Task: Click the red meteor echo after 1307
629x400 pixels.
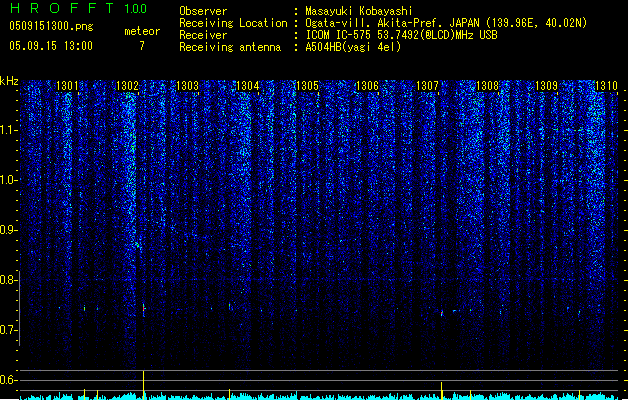Action: coord(442,313)
